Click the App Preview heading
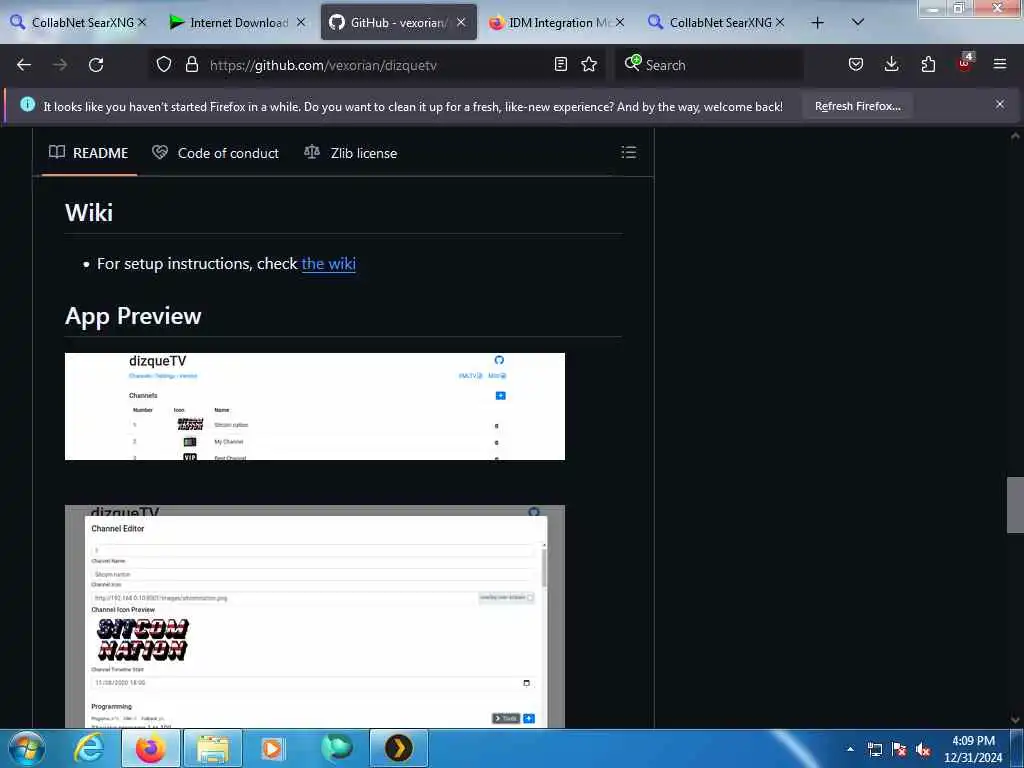Screen dimensions: 1024x768 click(133, 316)
